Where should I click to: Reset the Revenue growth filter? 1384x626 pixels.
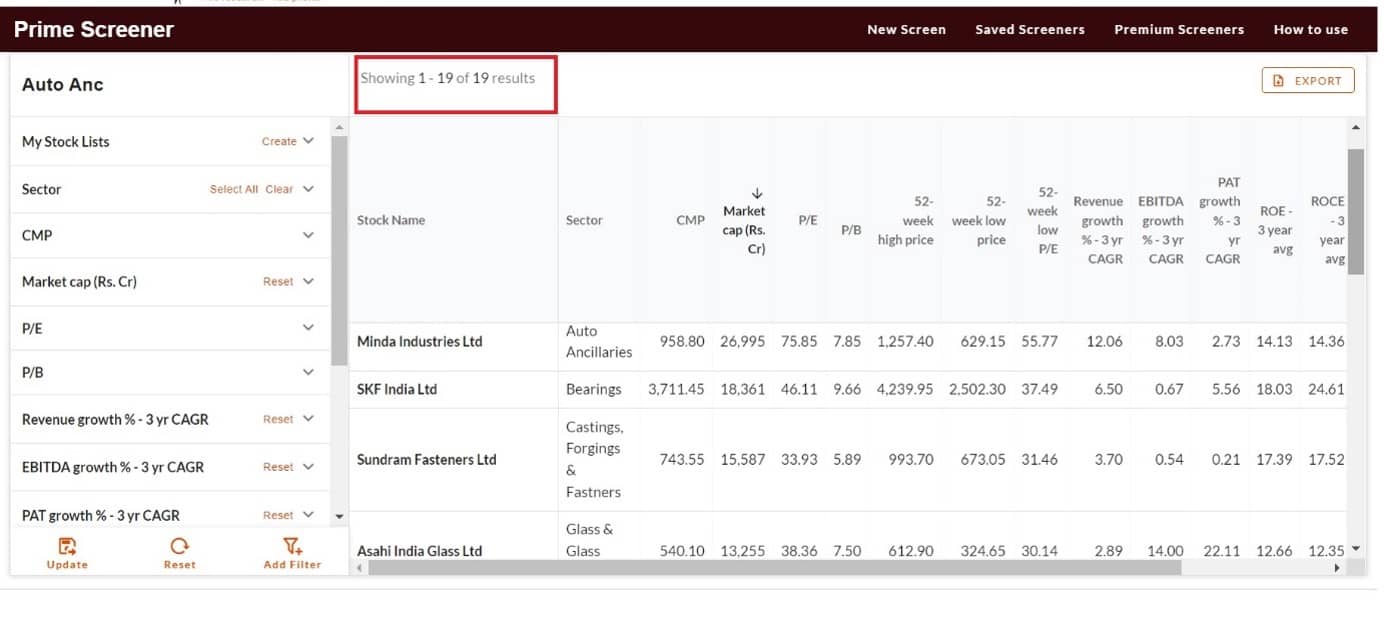coord(278,419)
